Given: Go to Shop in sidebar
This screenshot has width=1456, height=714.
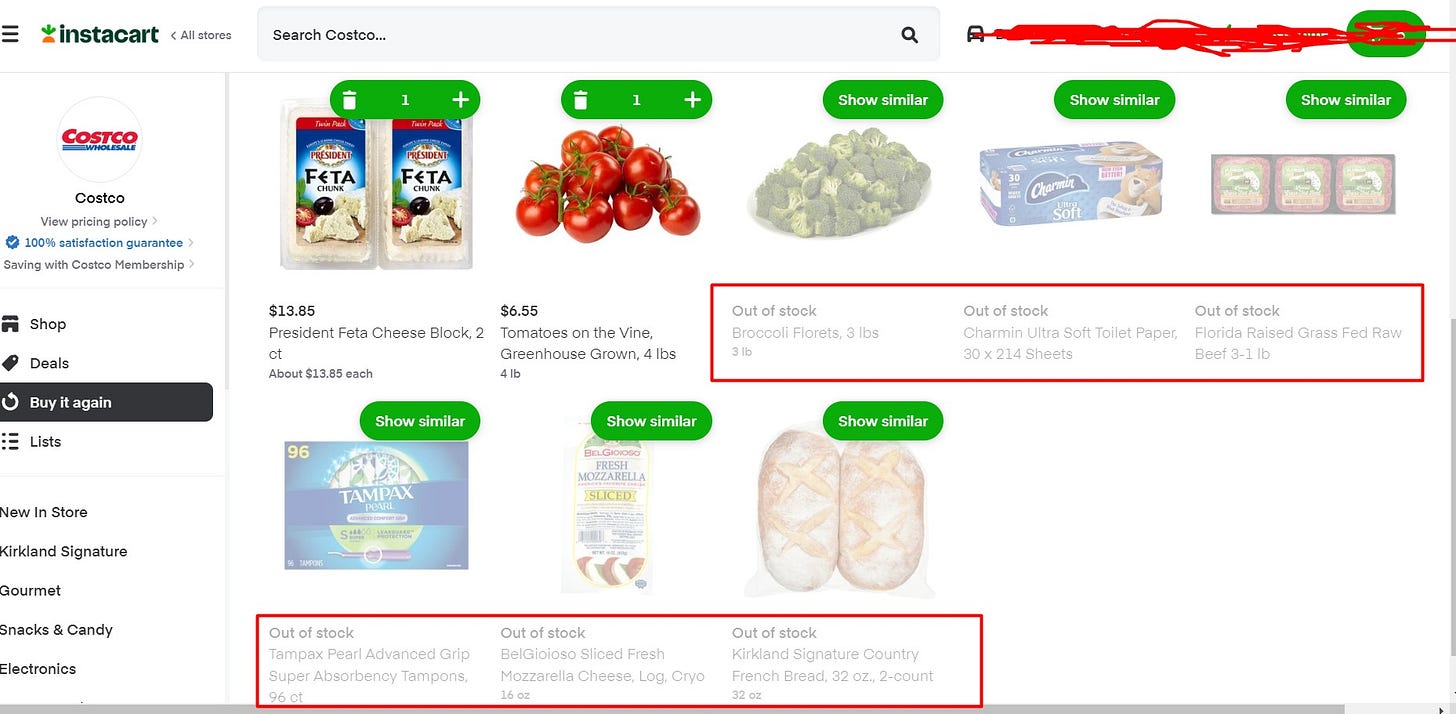Looking at the screenshot, I should 47,324.
